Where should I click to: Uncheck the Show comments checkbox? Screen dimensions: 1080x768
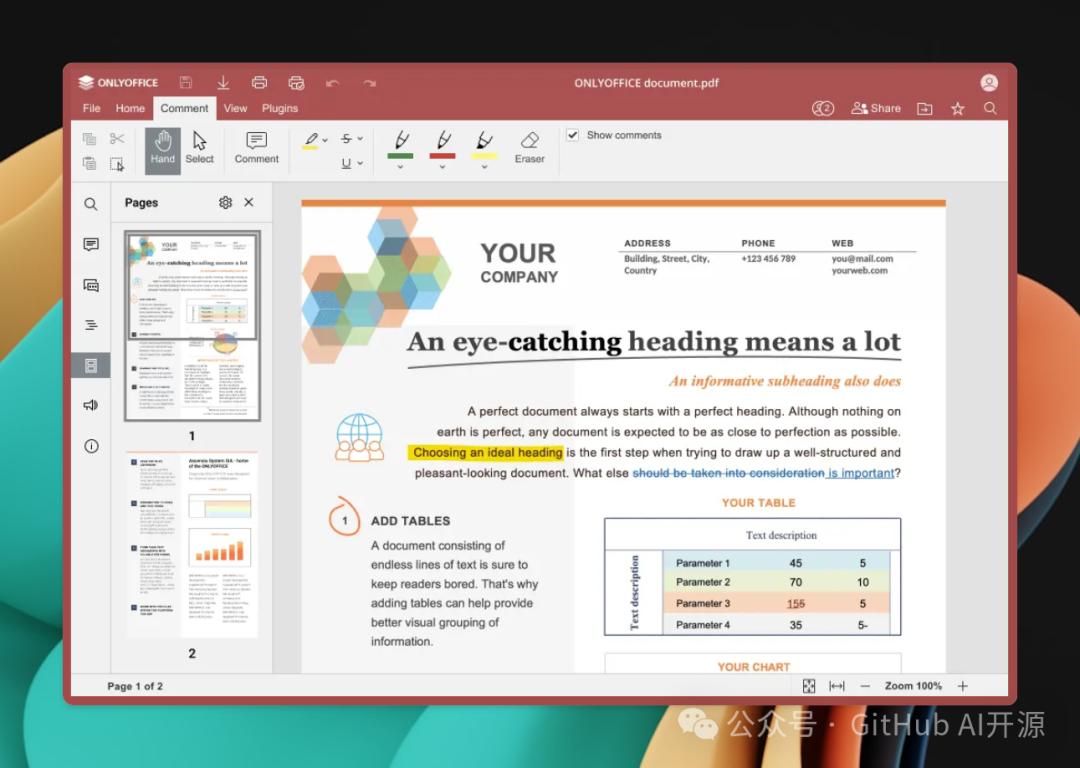coord(573,135)
